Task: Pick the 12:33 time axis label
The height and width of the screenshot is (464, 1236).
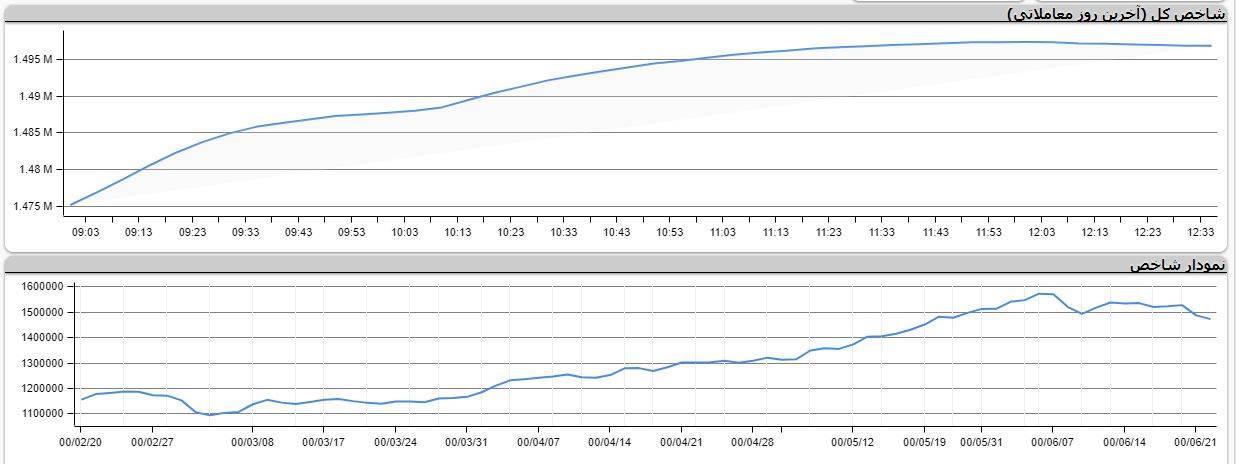Action: click(x=1200, y=232)
